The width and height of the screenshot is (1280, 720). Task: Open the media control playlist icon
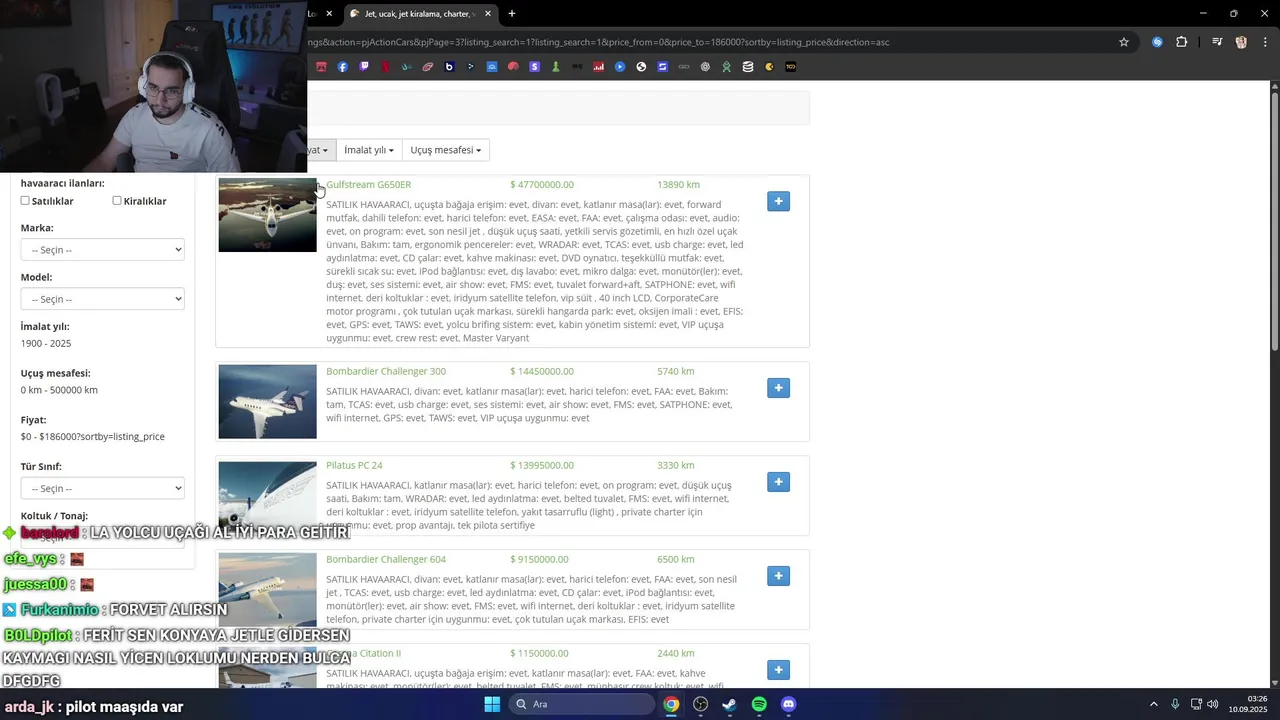[x=1217, y=42]
